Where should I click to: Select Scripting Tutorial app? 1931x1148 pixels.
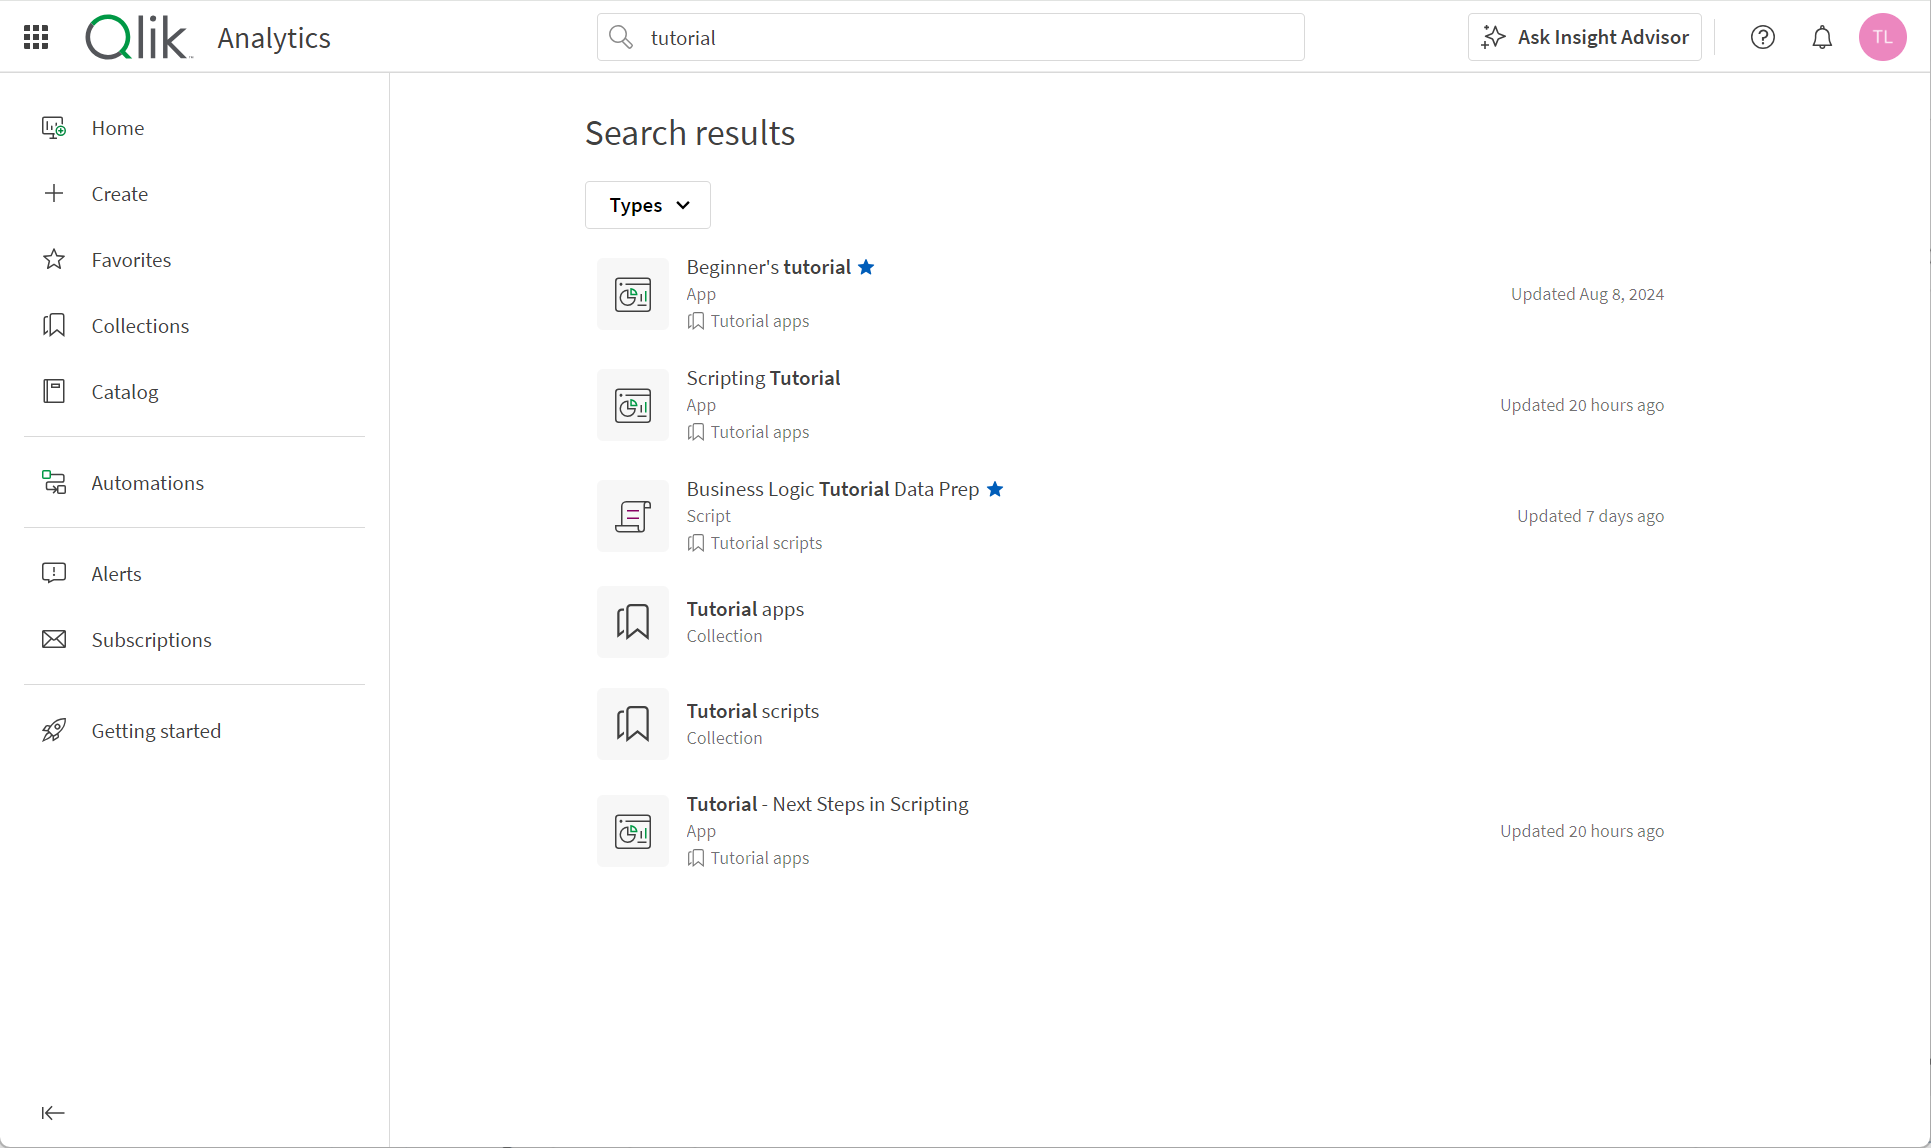[764, 377]
